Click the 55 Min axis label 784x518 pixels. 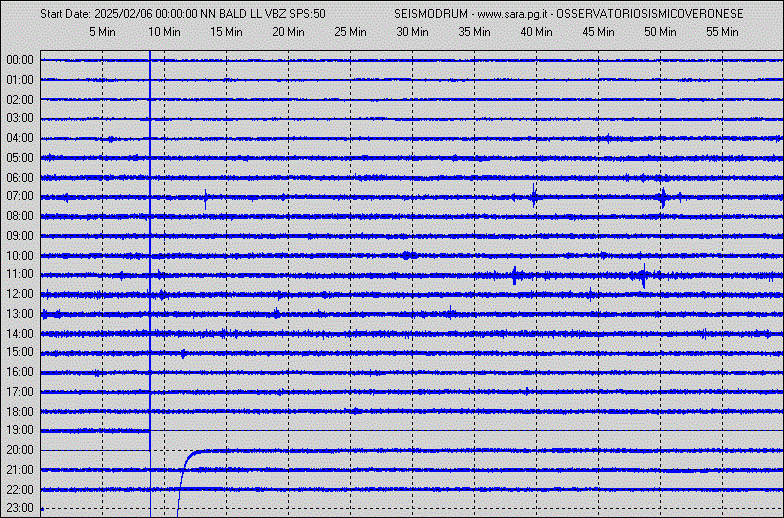tap(722, 32)
